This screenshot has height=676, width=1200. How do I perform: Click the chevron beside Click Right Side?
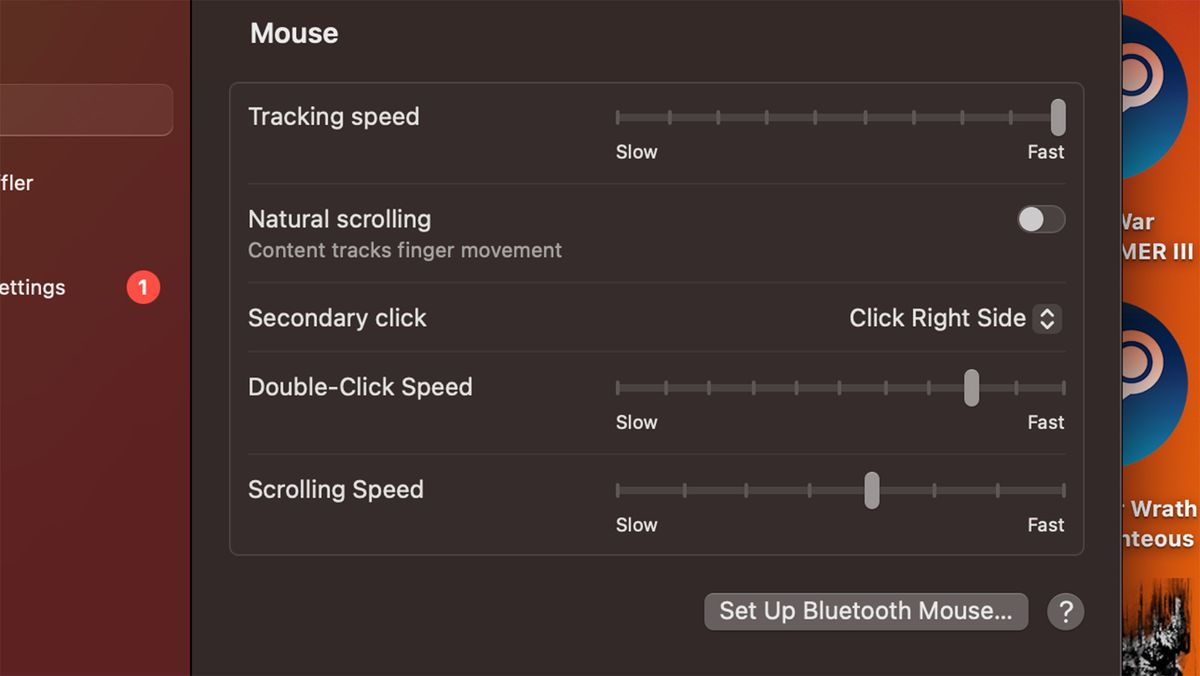1047,318
